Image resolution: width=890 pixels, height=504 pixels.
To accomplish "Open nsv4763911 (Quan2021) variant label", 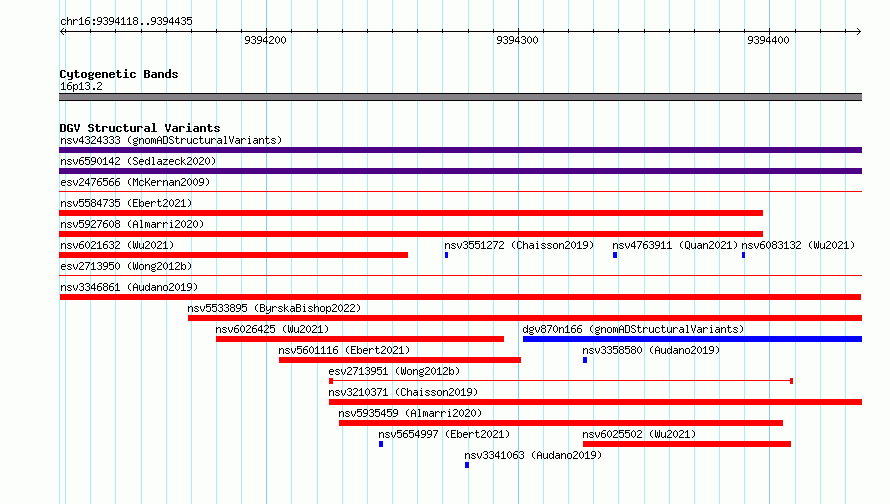I will (675, 245).
